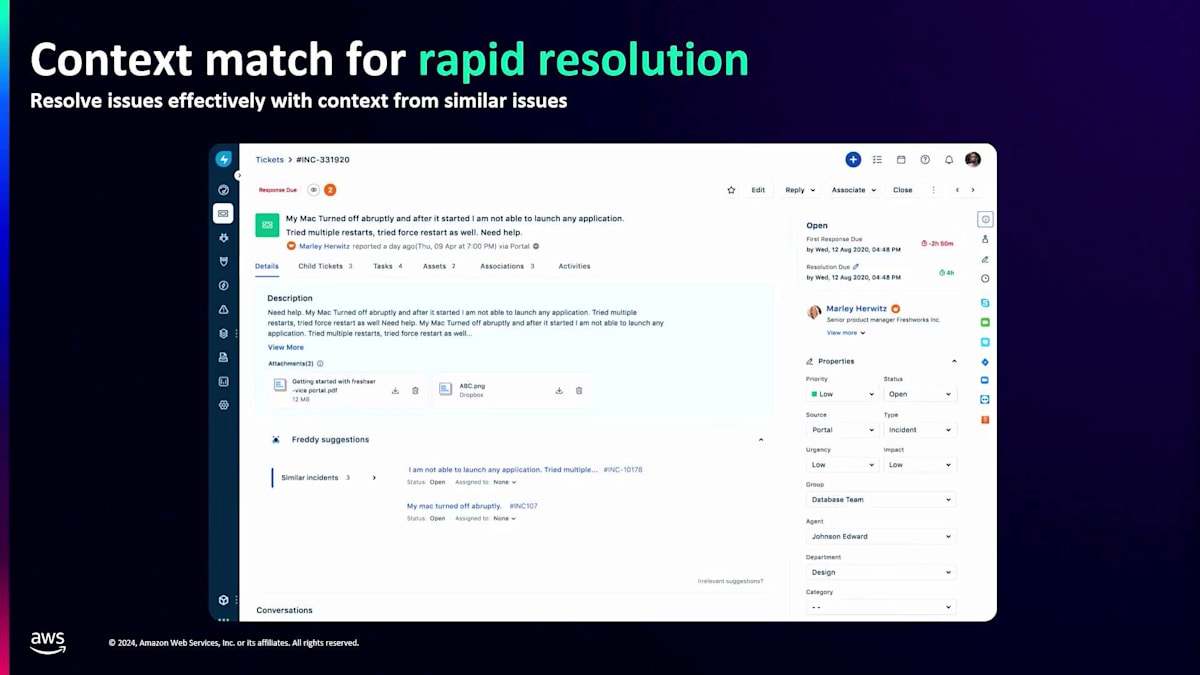
Task: Open the clock time-tracking icon on right rail
Action: (985, 279)
